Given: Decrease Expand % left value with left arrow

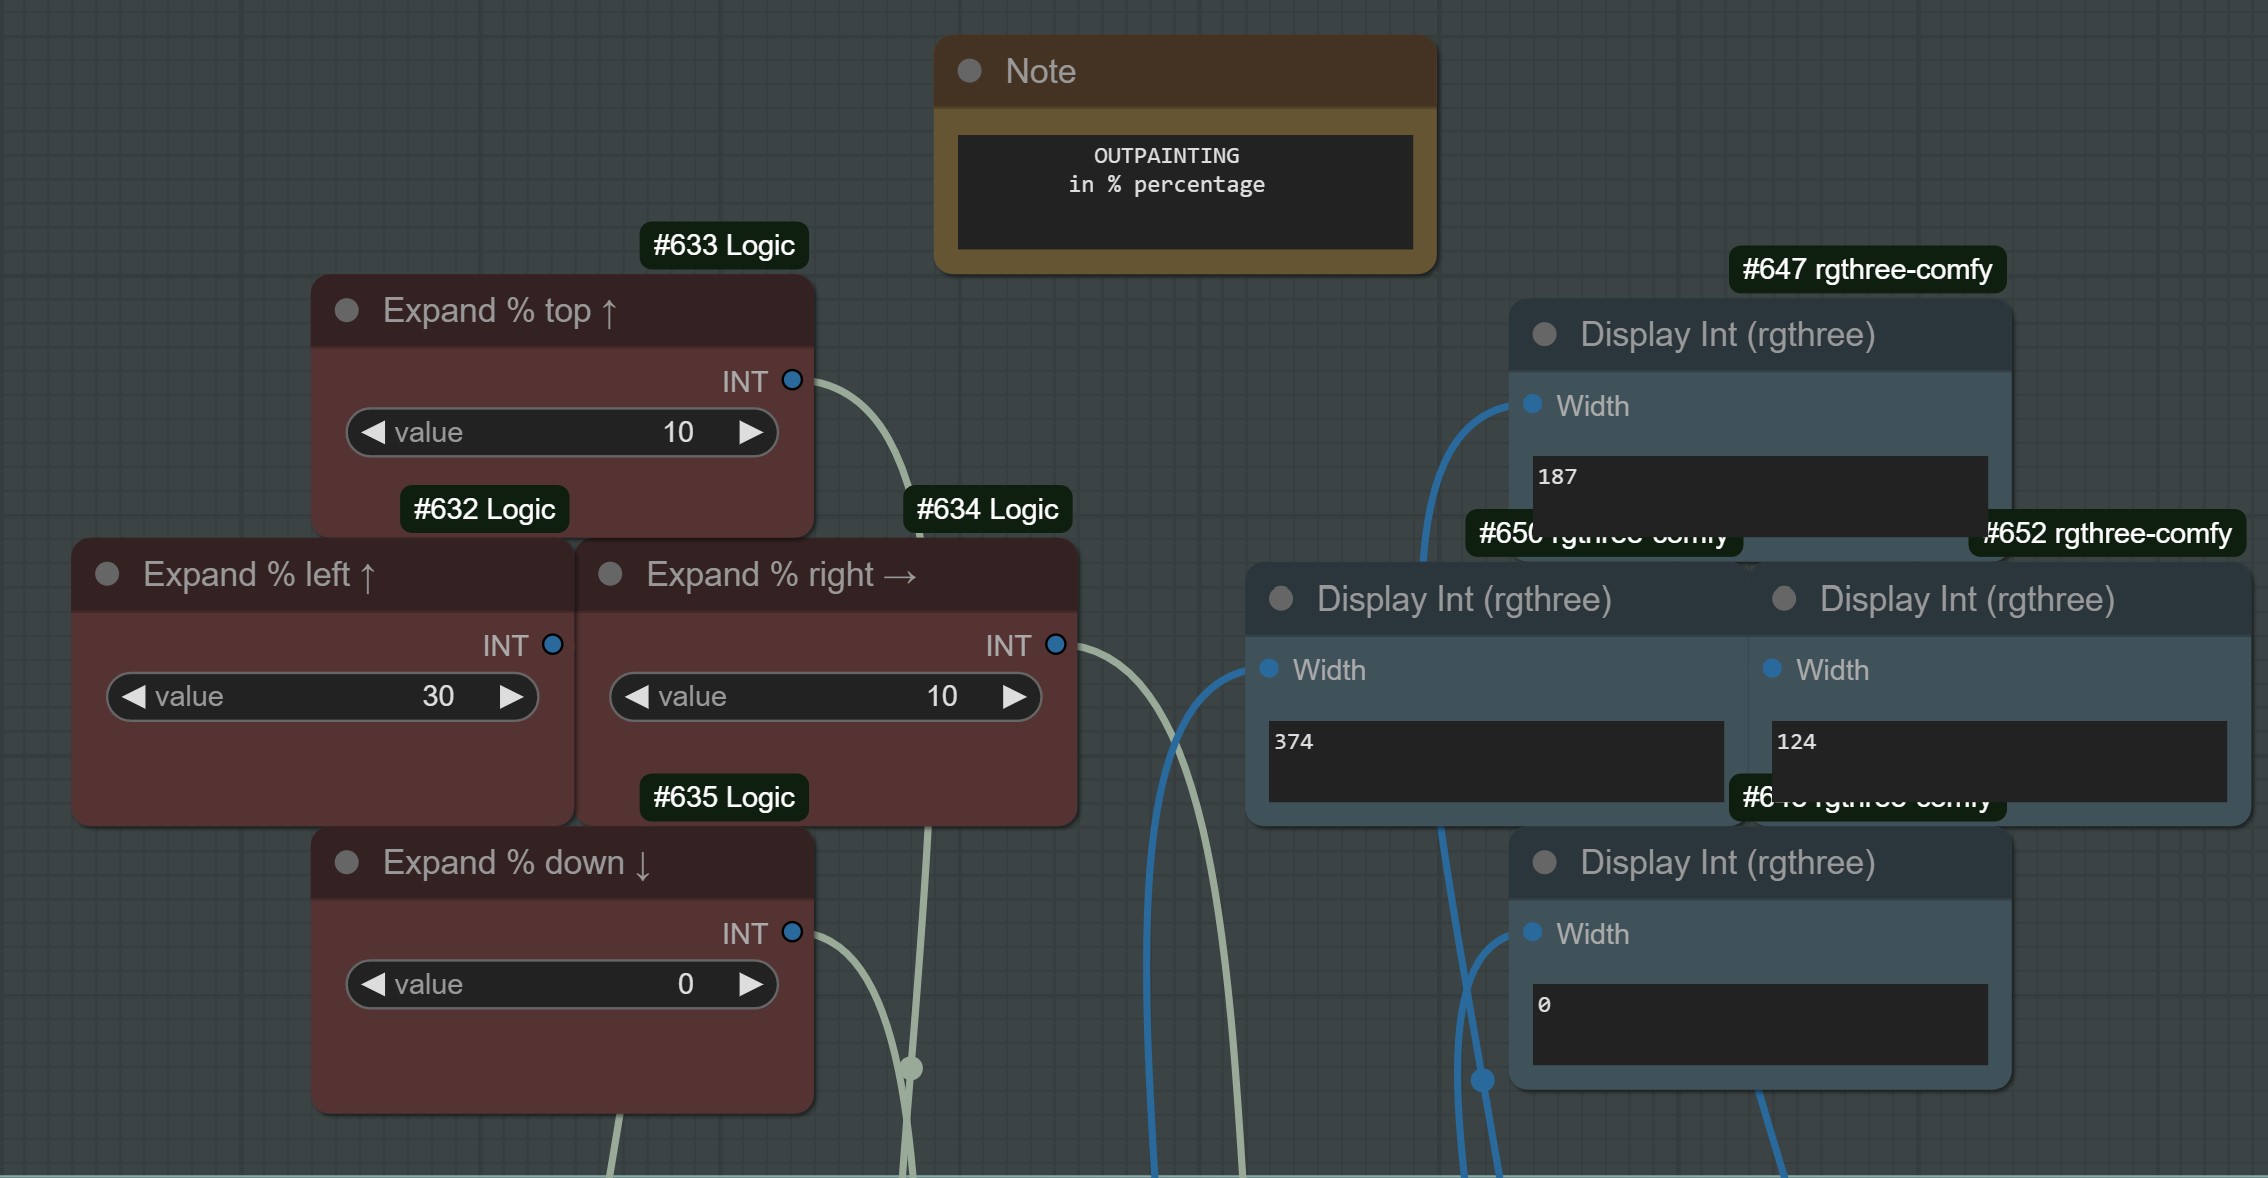Looking at the screenshot, I should (x=133, y=696).
